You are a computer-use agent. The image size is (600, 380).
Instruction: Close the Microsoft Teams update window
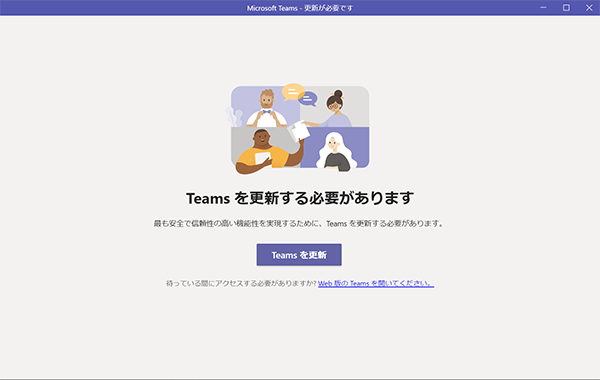(x=589, y=8)
